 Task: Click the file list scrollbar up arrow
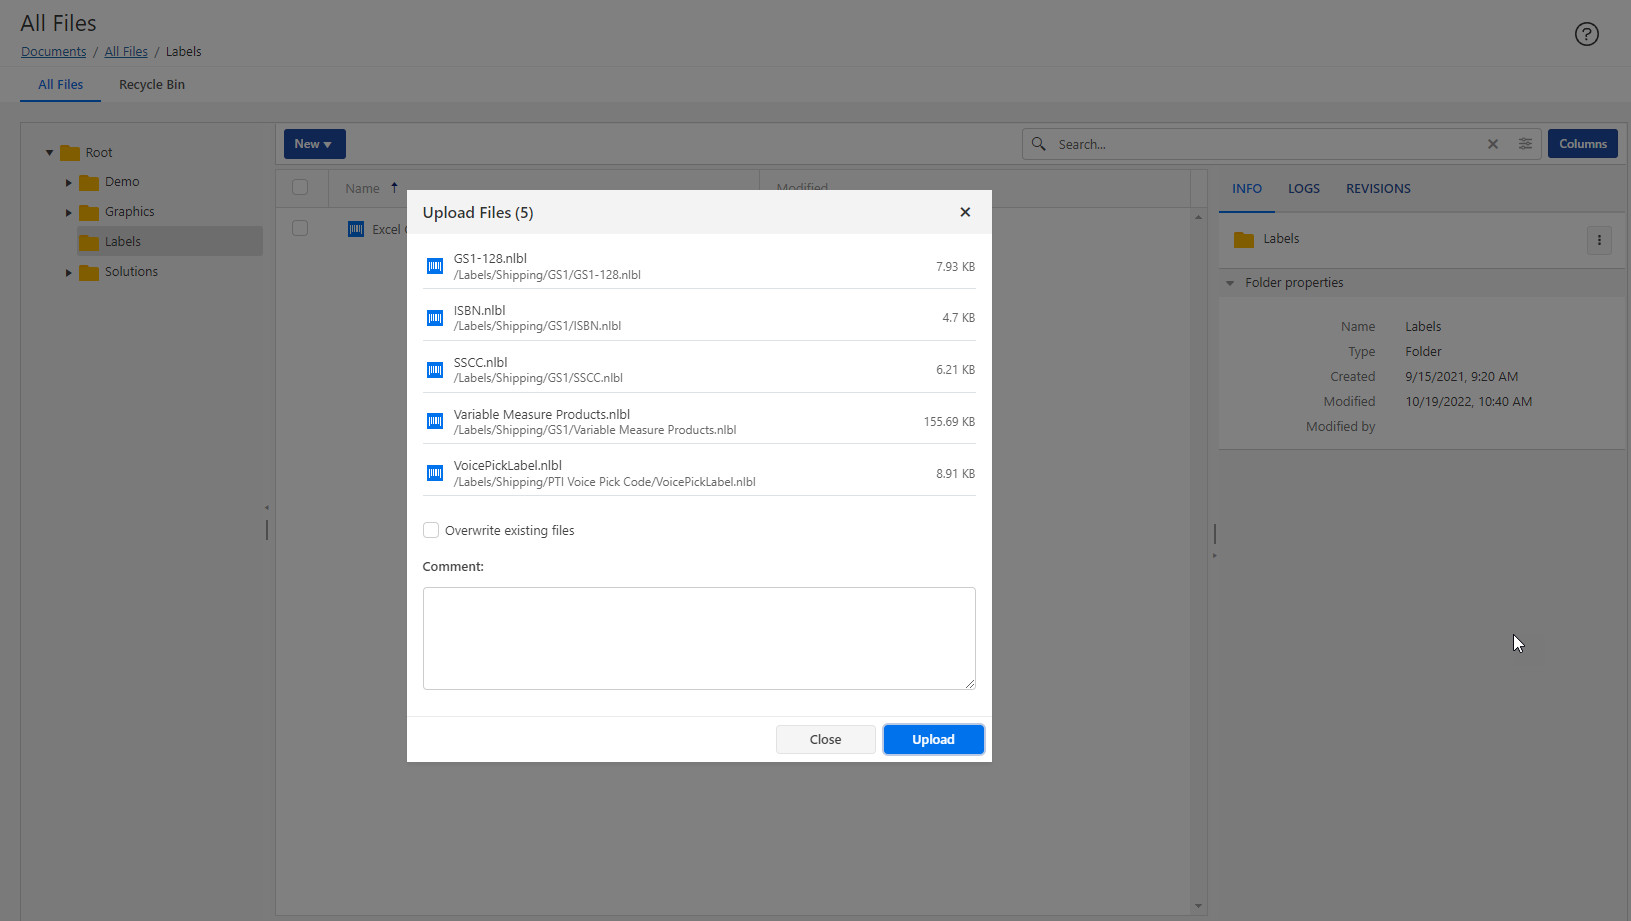1198,216
